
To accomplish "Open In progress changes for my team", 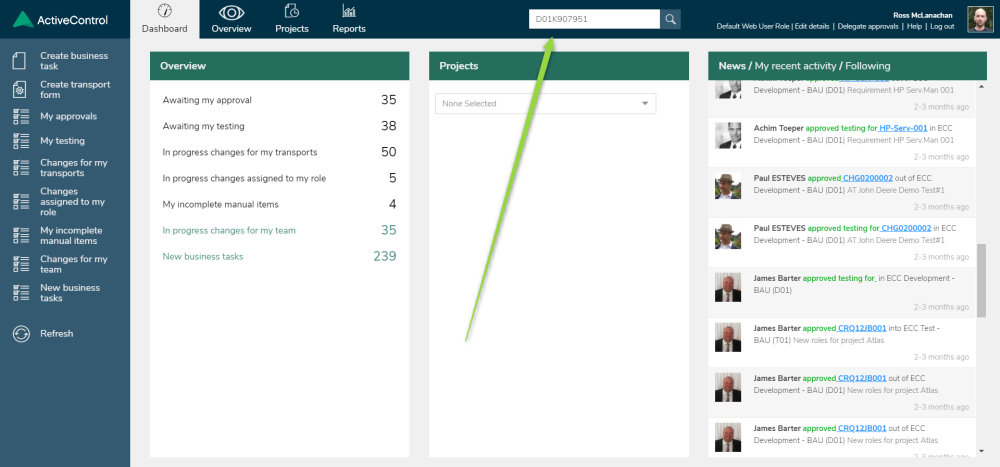I will [x=279, y=230].
